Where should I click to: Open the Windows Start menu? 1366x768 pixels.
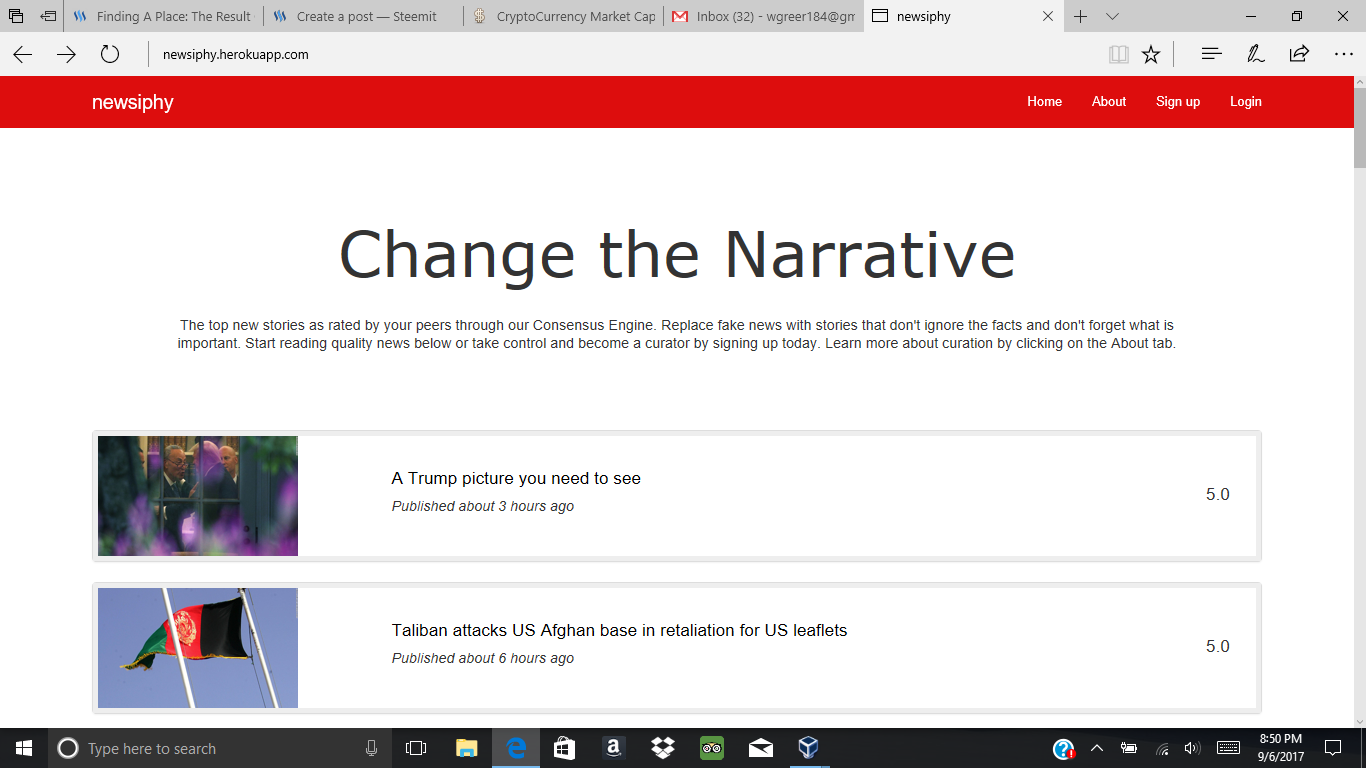click(24, 748)
